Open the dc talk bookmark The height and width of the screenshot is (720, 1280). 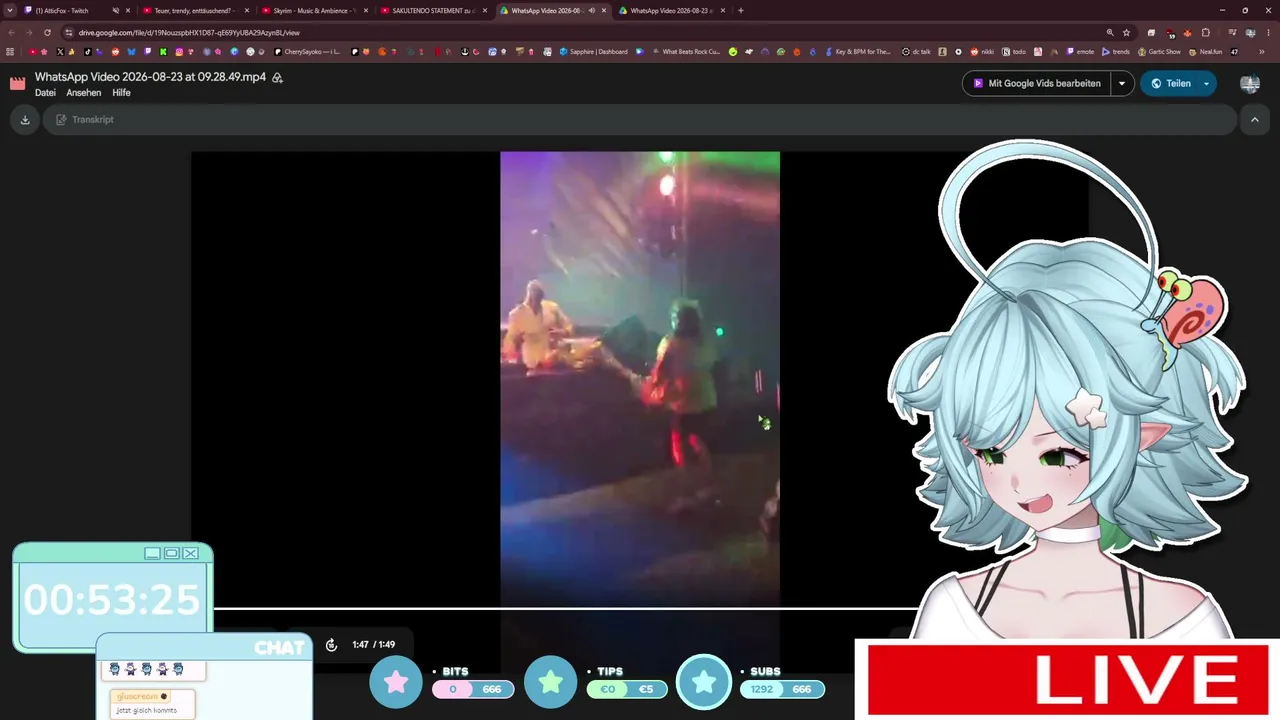coord(916,52)
